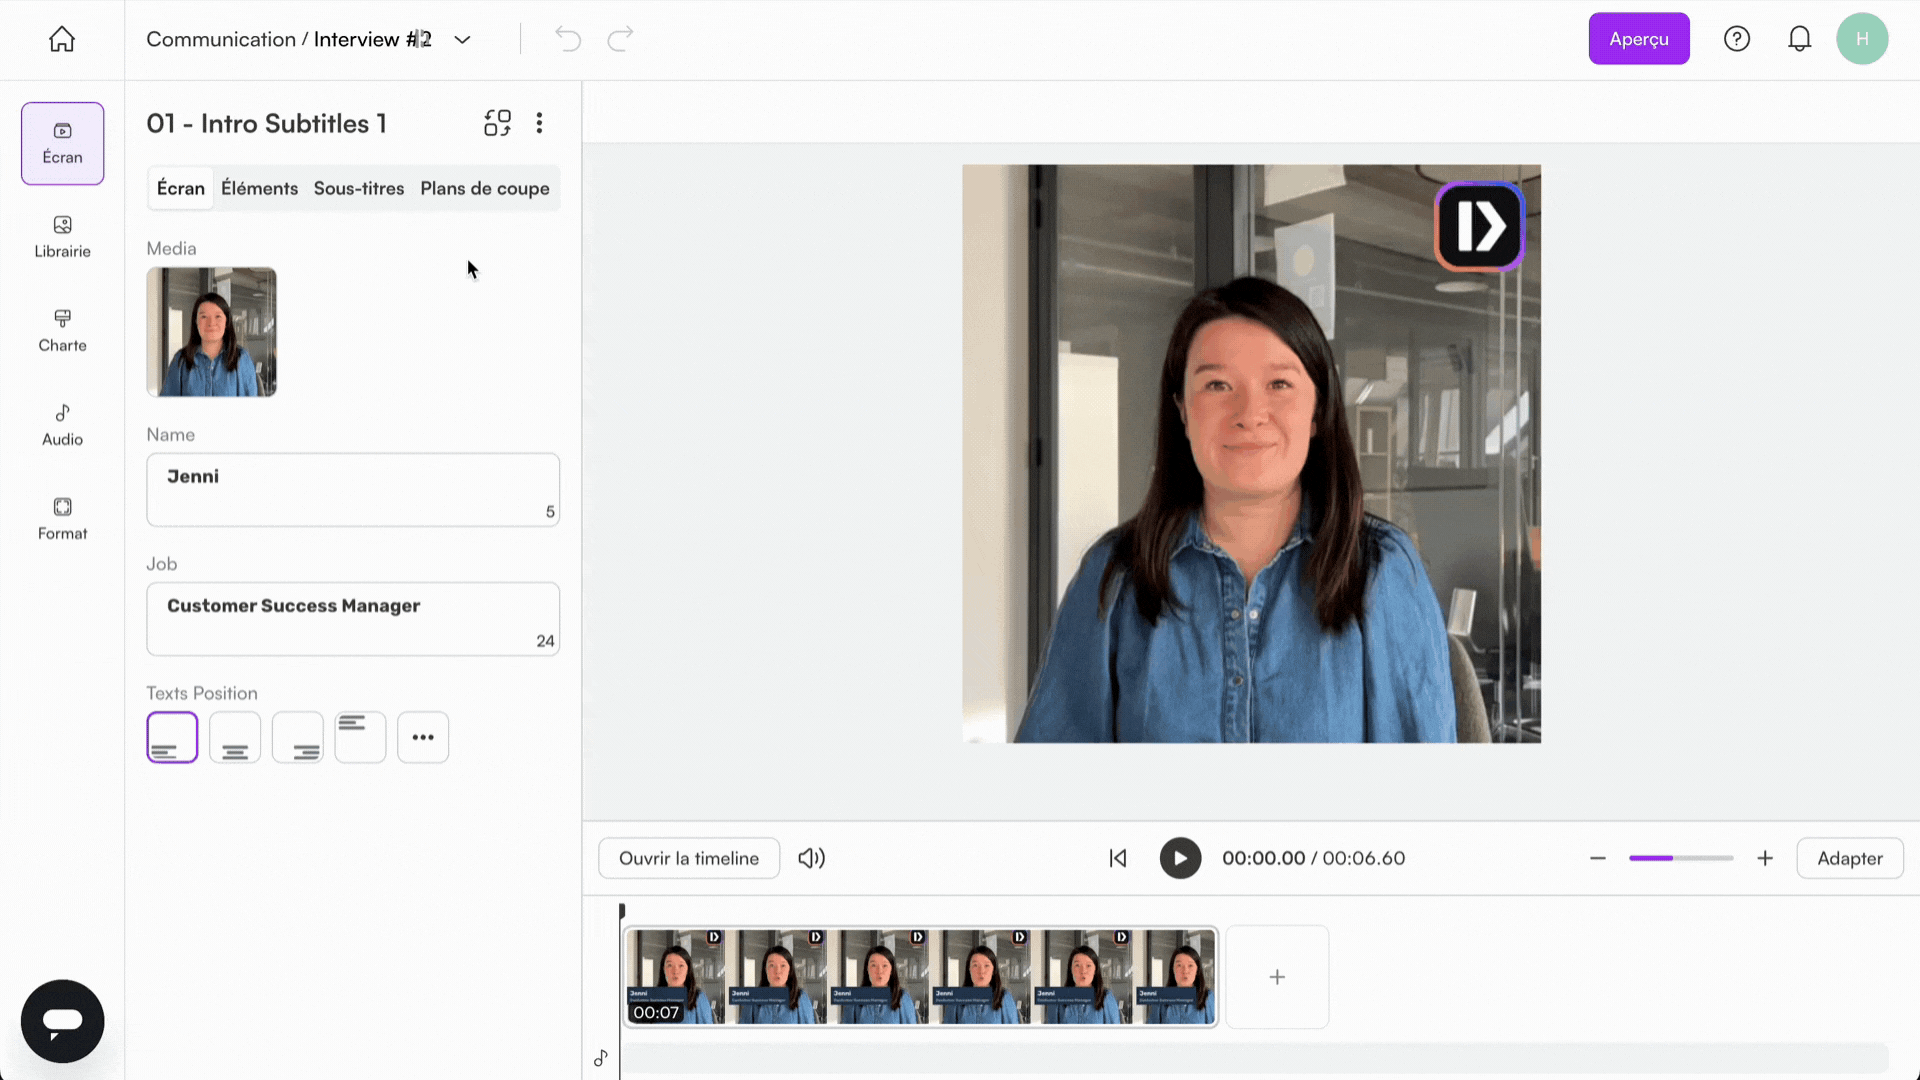Open the three-dot menu next to the screen title
The image size is (1920, 1080).
[539, 122]
